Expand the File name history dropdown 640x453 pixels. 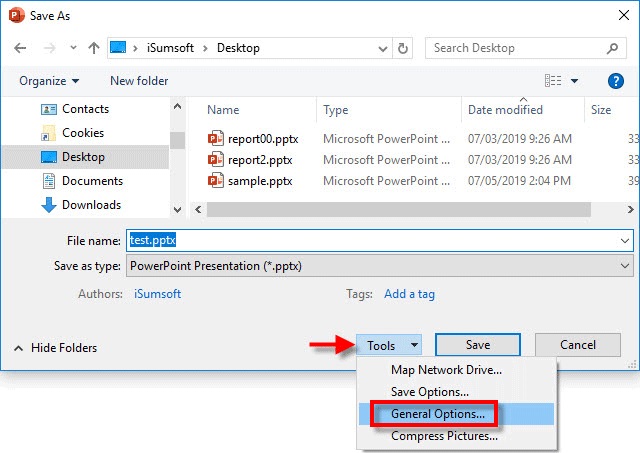(625, 240)
